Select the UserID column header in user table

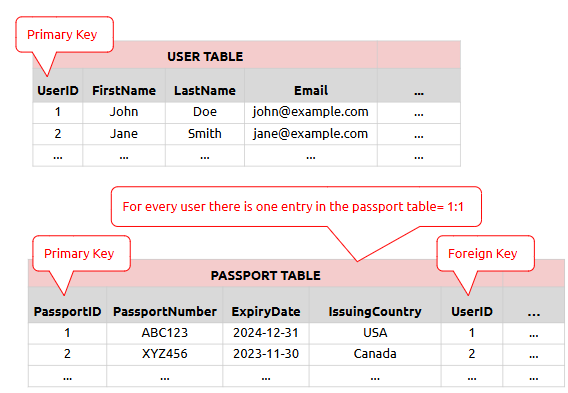(58, 86)
